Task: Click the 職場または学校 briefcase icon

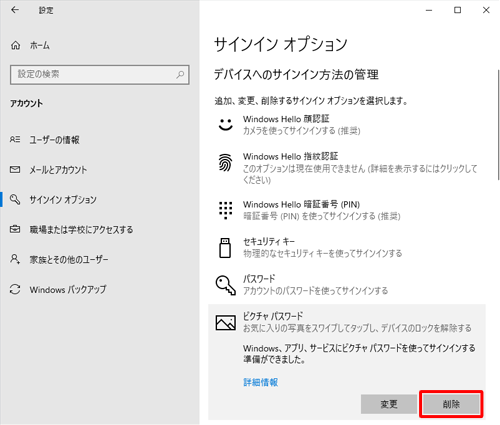Action: pos(15,229)
